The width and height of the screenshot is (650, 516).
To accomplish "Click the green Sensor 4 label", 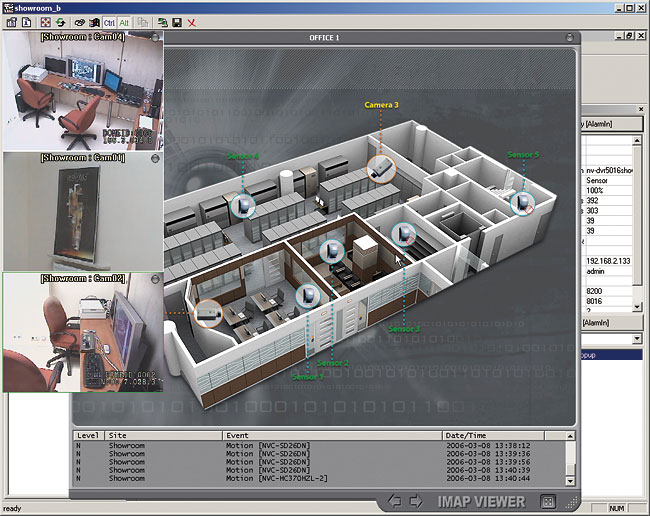I will click(243, 156).
